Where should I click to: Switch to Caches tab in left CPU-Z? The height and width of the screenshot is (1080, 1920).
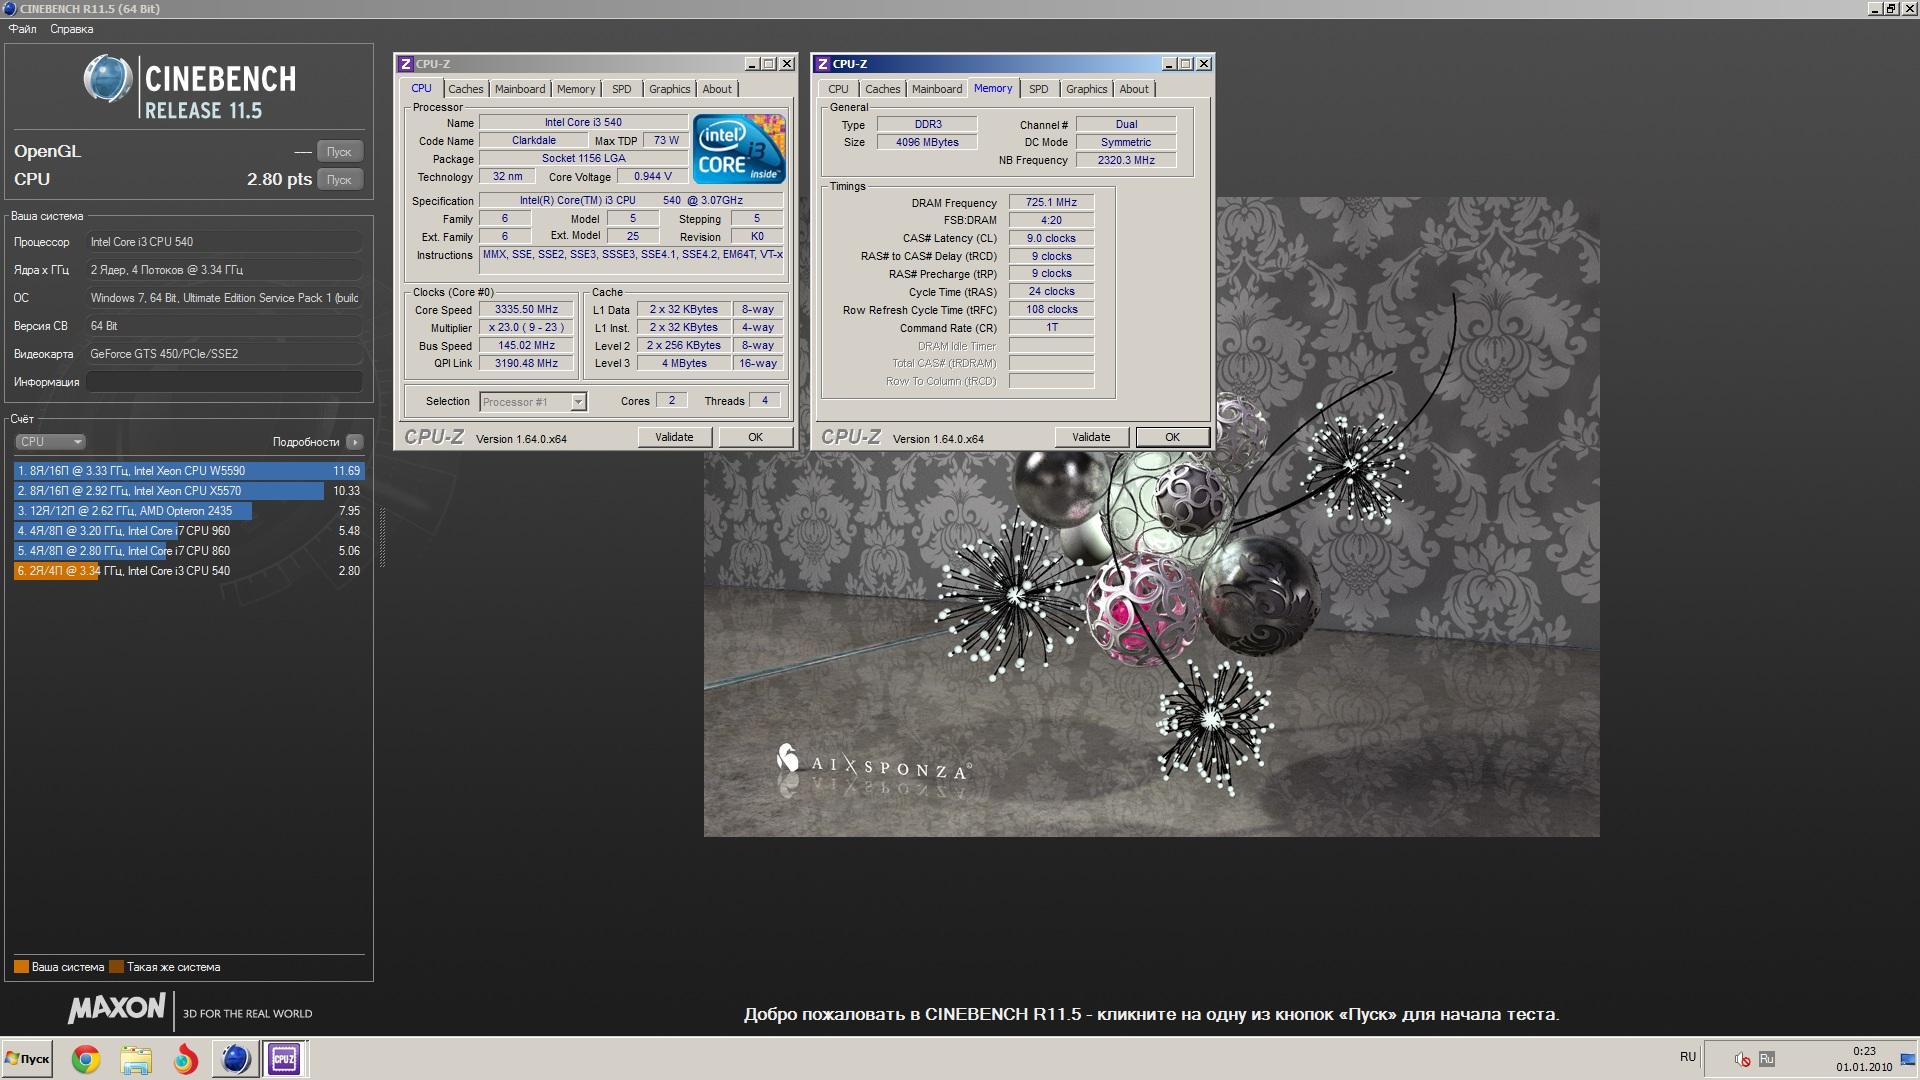click(465, 89)
